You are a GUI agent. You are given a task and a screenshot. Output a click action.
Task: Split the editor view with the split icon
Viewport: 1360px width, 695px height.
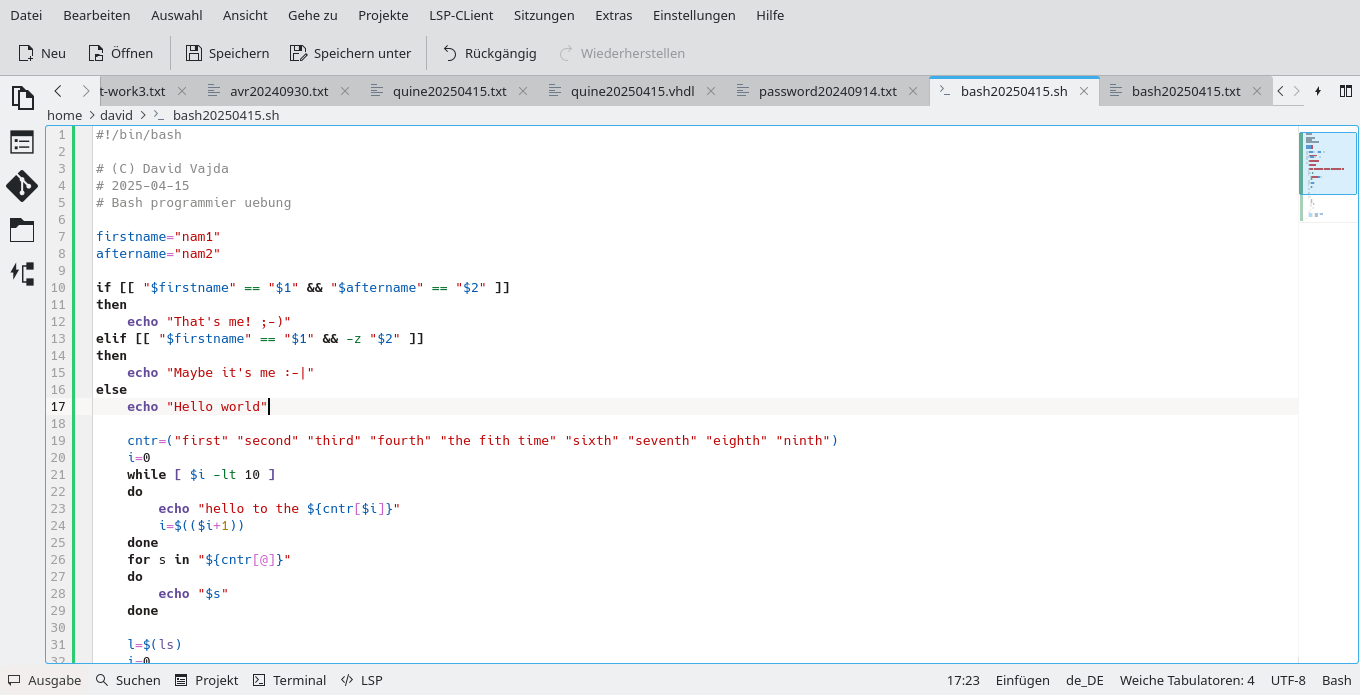(1345, 90)
